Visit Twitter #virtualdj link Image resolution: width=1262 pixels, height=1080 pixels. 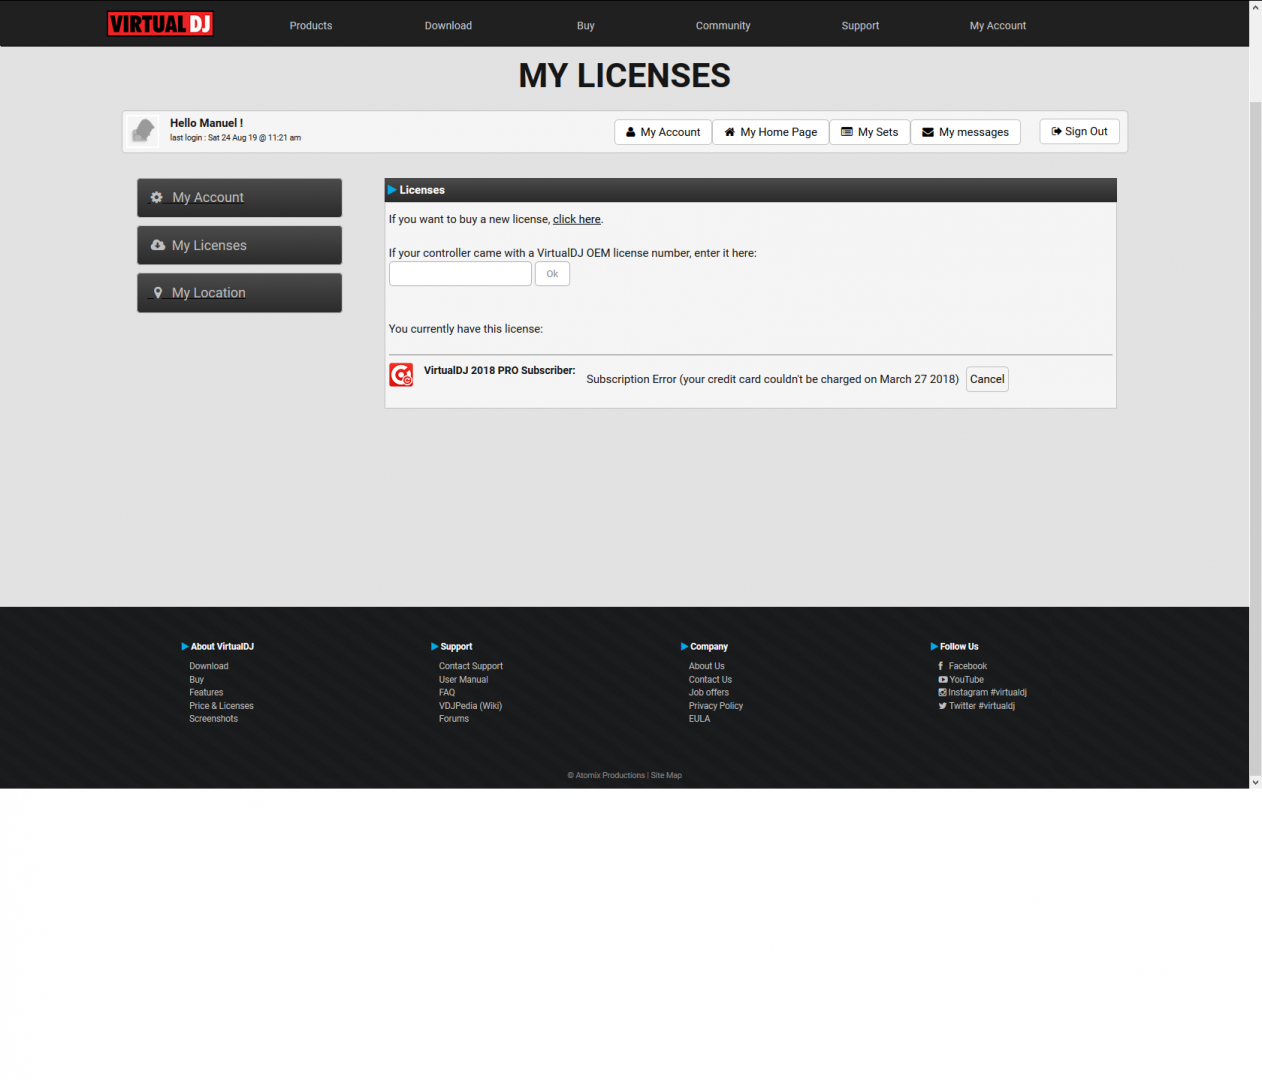point(977,706)
